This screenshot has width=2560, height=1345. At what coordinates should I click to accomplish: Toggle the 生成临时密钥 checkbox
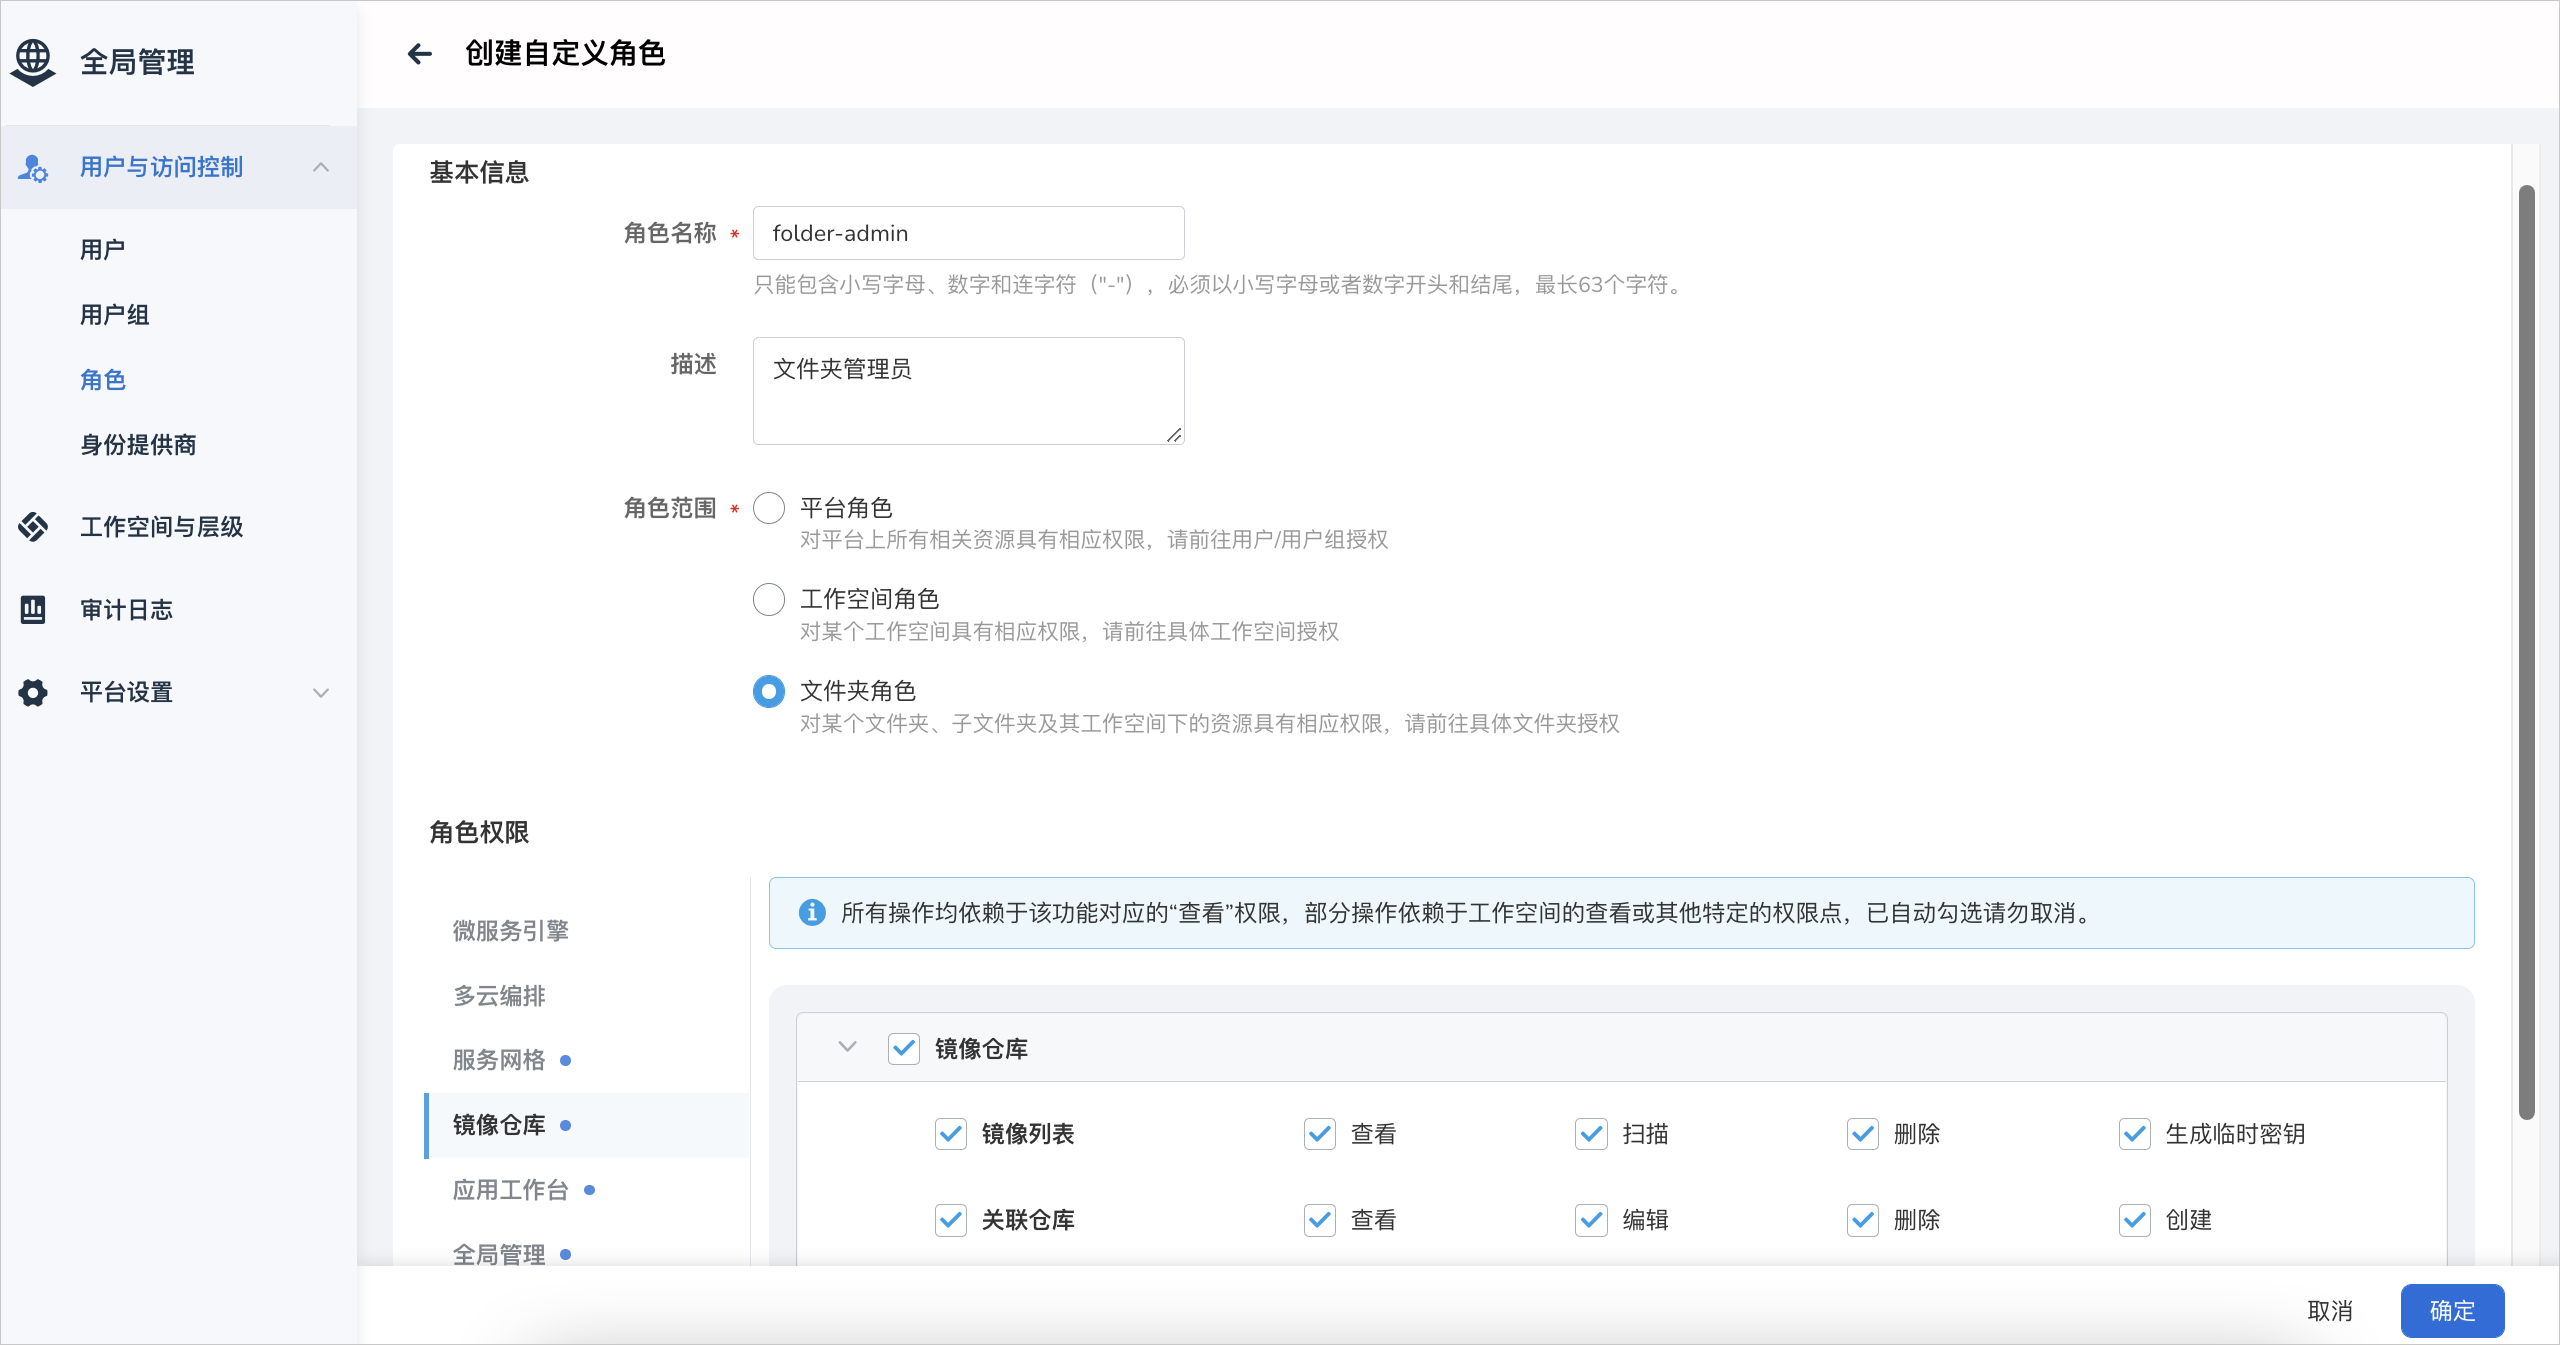tap(2135, 1134)
